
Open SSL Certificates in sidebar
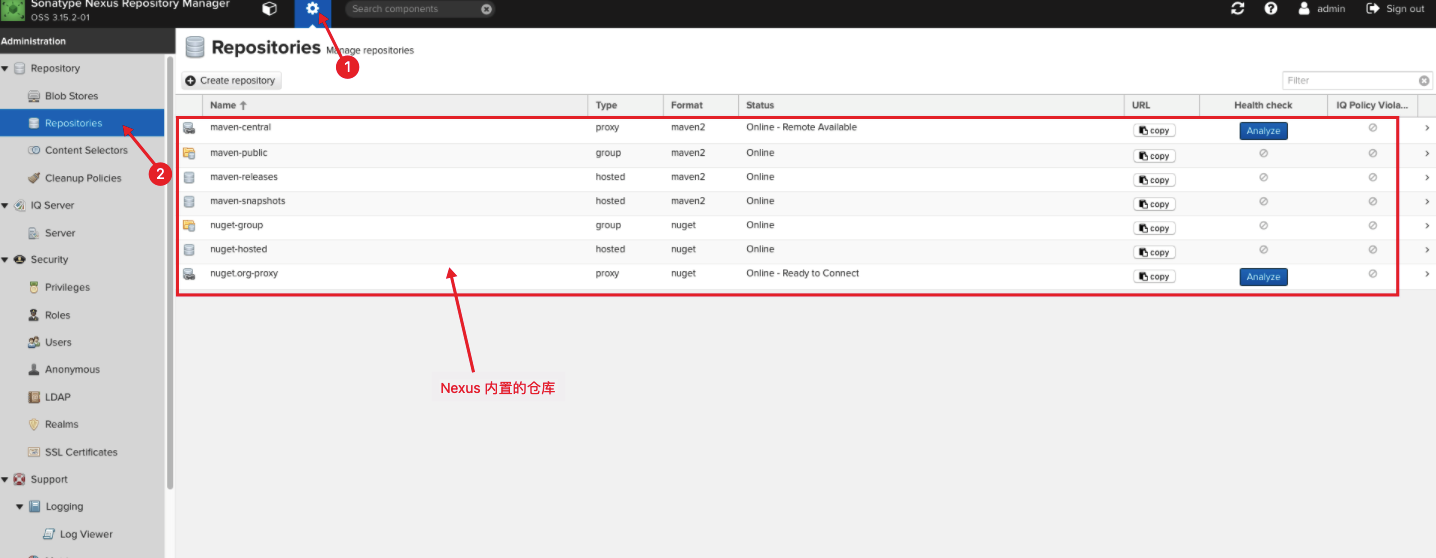point(82,452)
